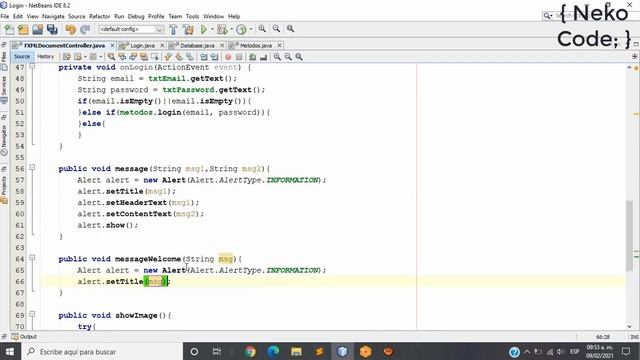640x360 pixels.
Task: Click the Open Project icon
Action: [38, 29]
